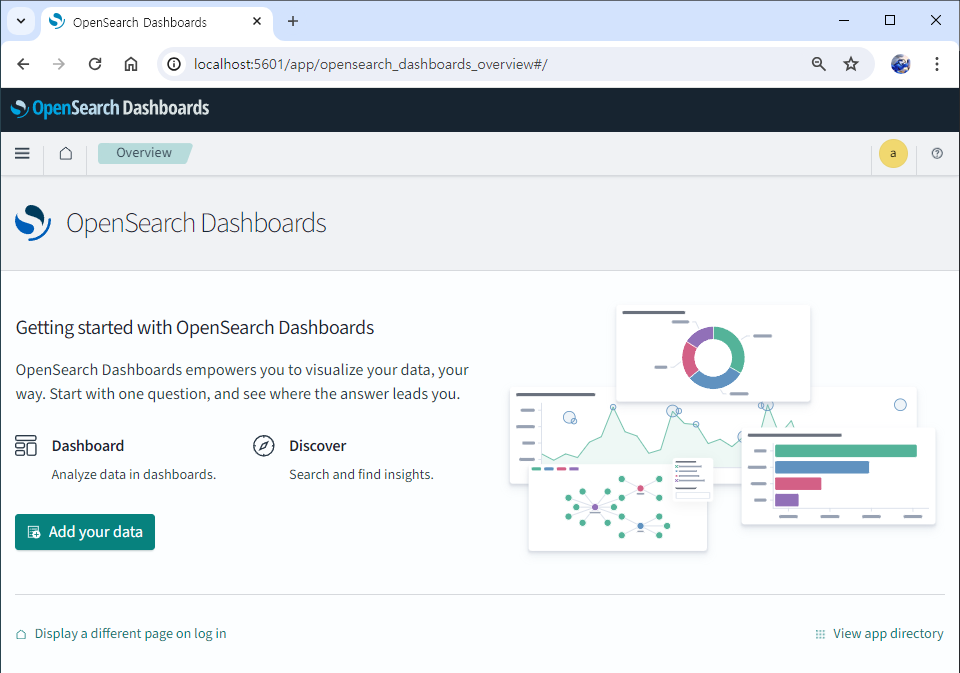Open the Dashboard app icon

[x=26, y=446]
